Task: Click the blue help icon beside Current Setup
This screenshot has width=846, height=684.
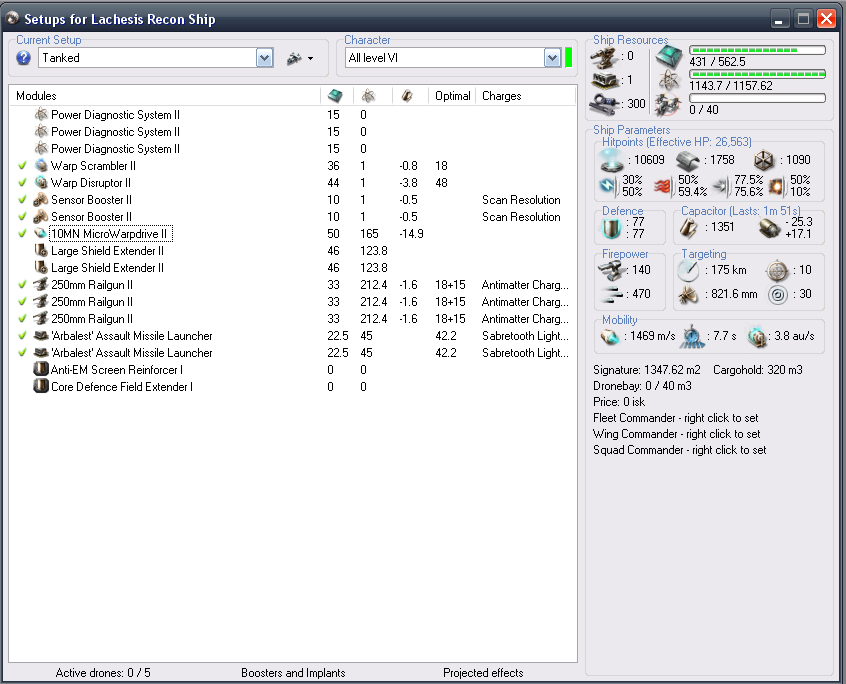Action: pos(24,58)
